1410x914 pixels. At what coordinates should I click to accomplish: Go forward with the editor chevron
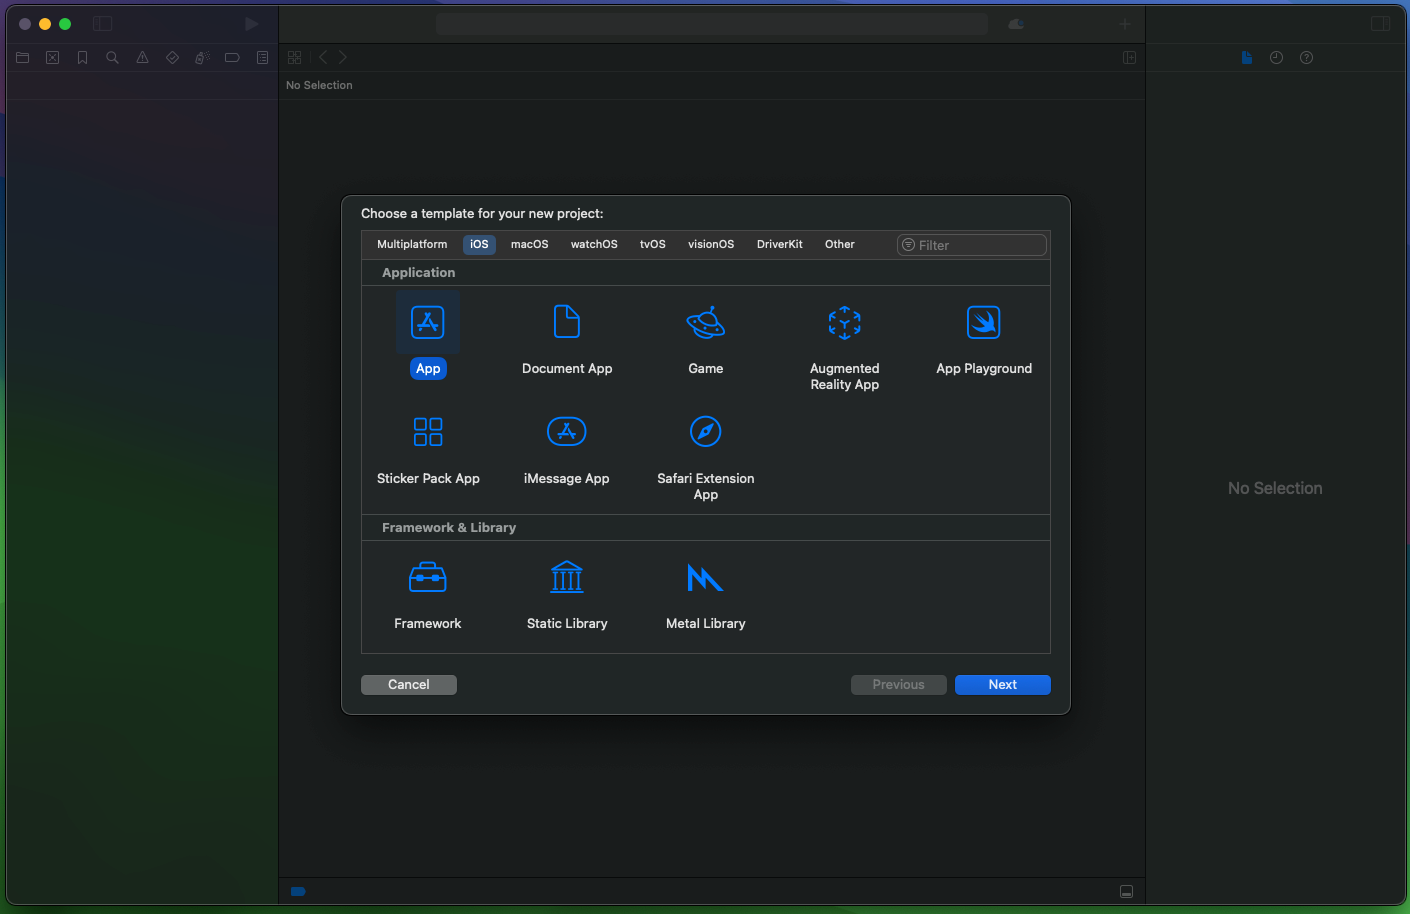tap(343, 58)
